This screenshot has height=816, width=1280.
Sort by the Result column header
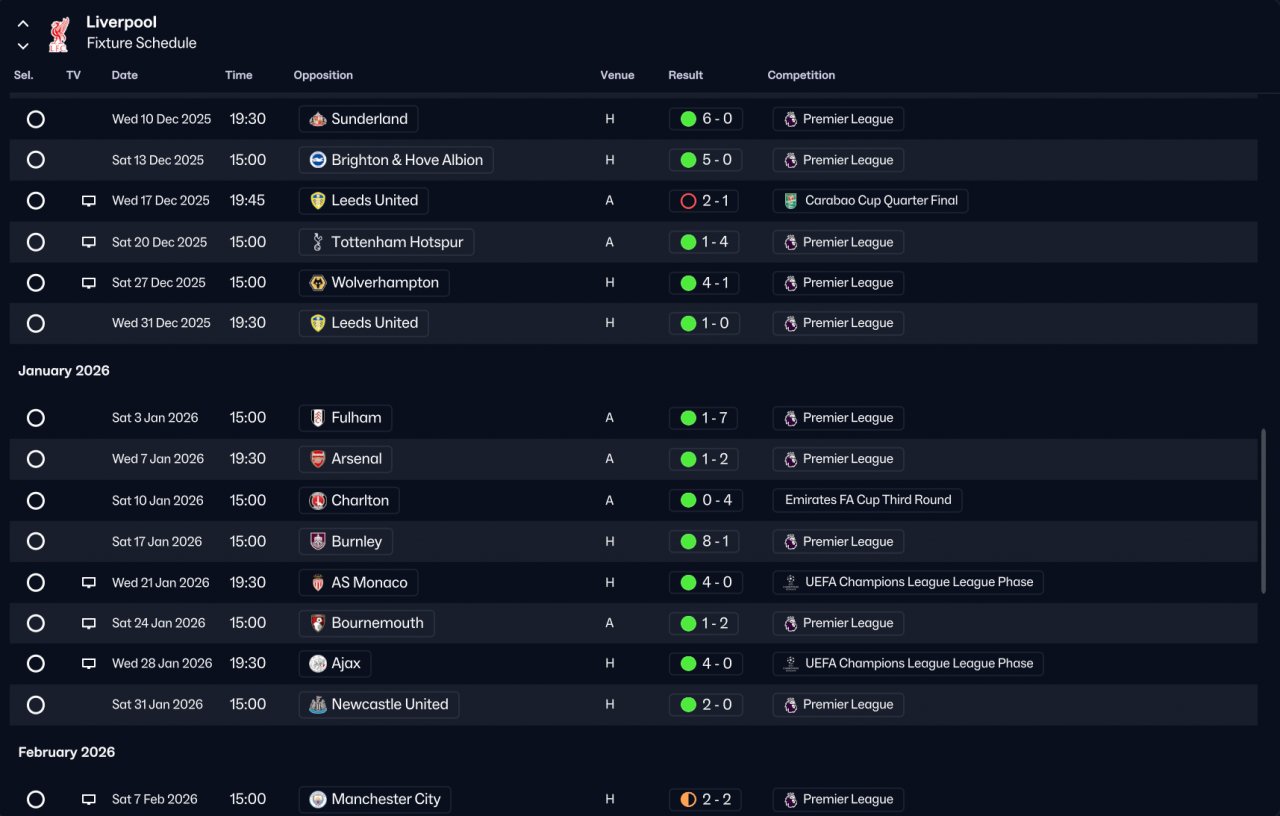click(685, 75)
